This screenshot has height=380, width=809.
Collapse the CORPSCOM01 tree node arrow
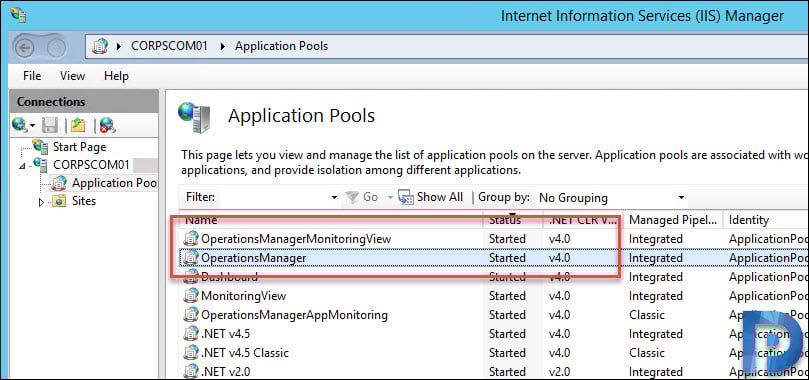pos(22,166)
